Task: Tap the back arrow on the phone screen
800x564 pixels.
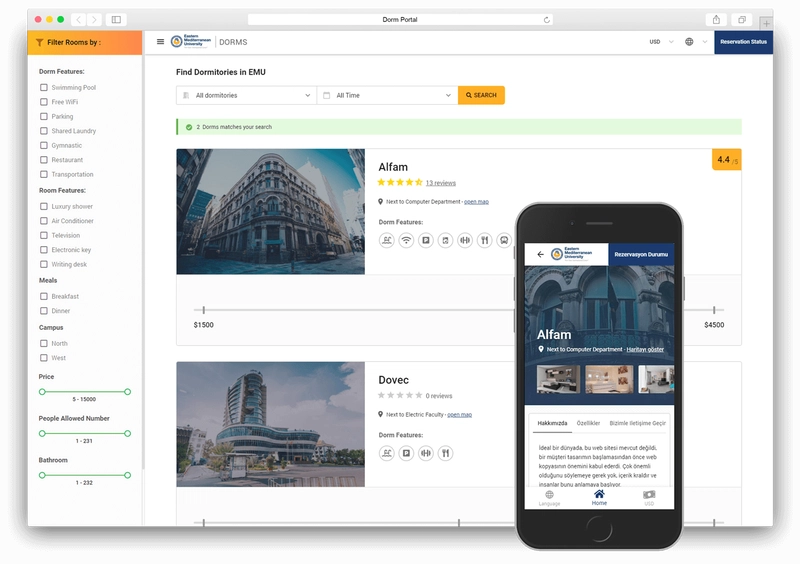Action: (x=540, y=254)
